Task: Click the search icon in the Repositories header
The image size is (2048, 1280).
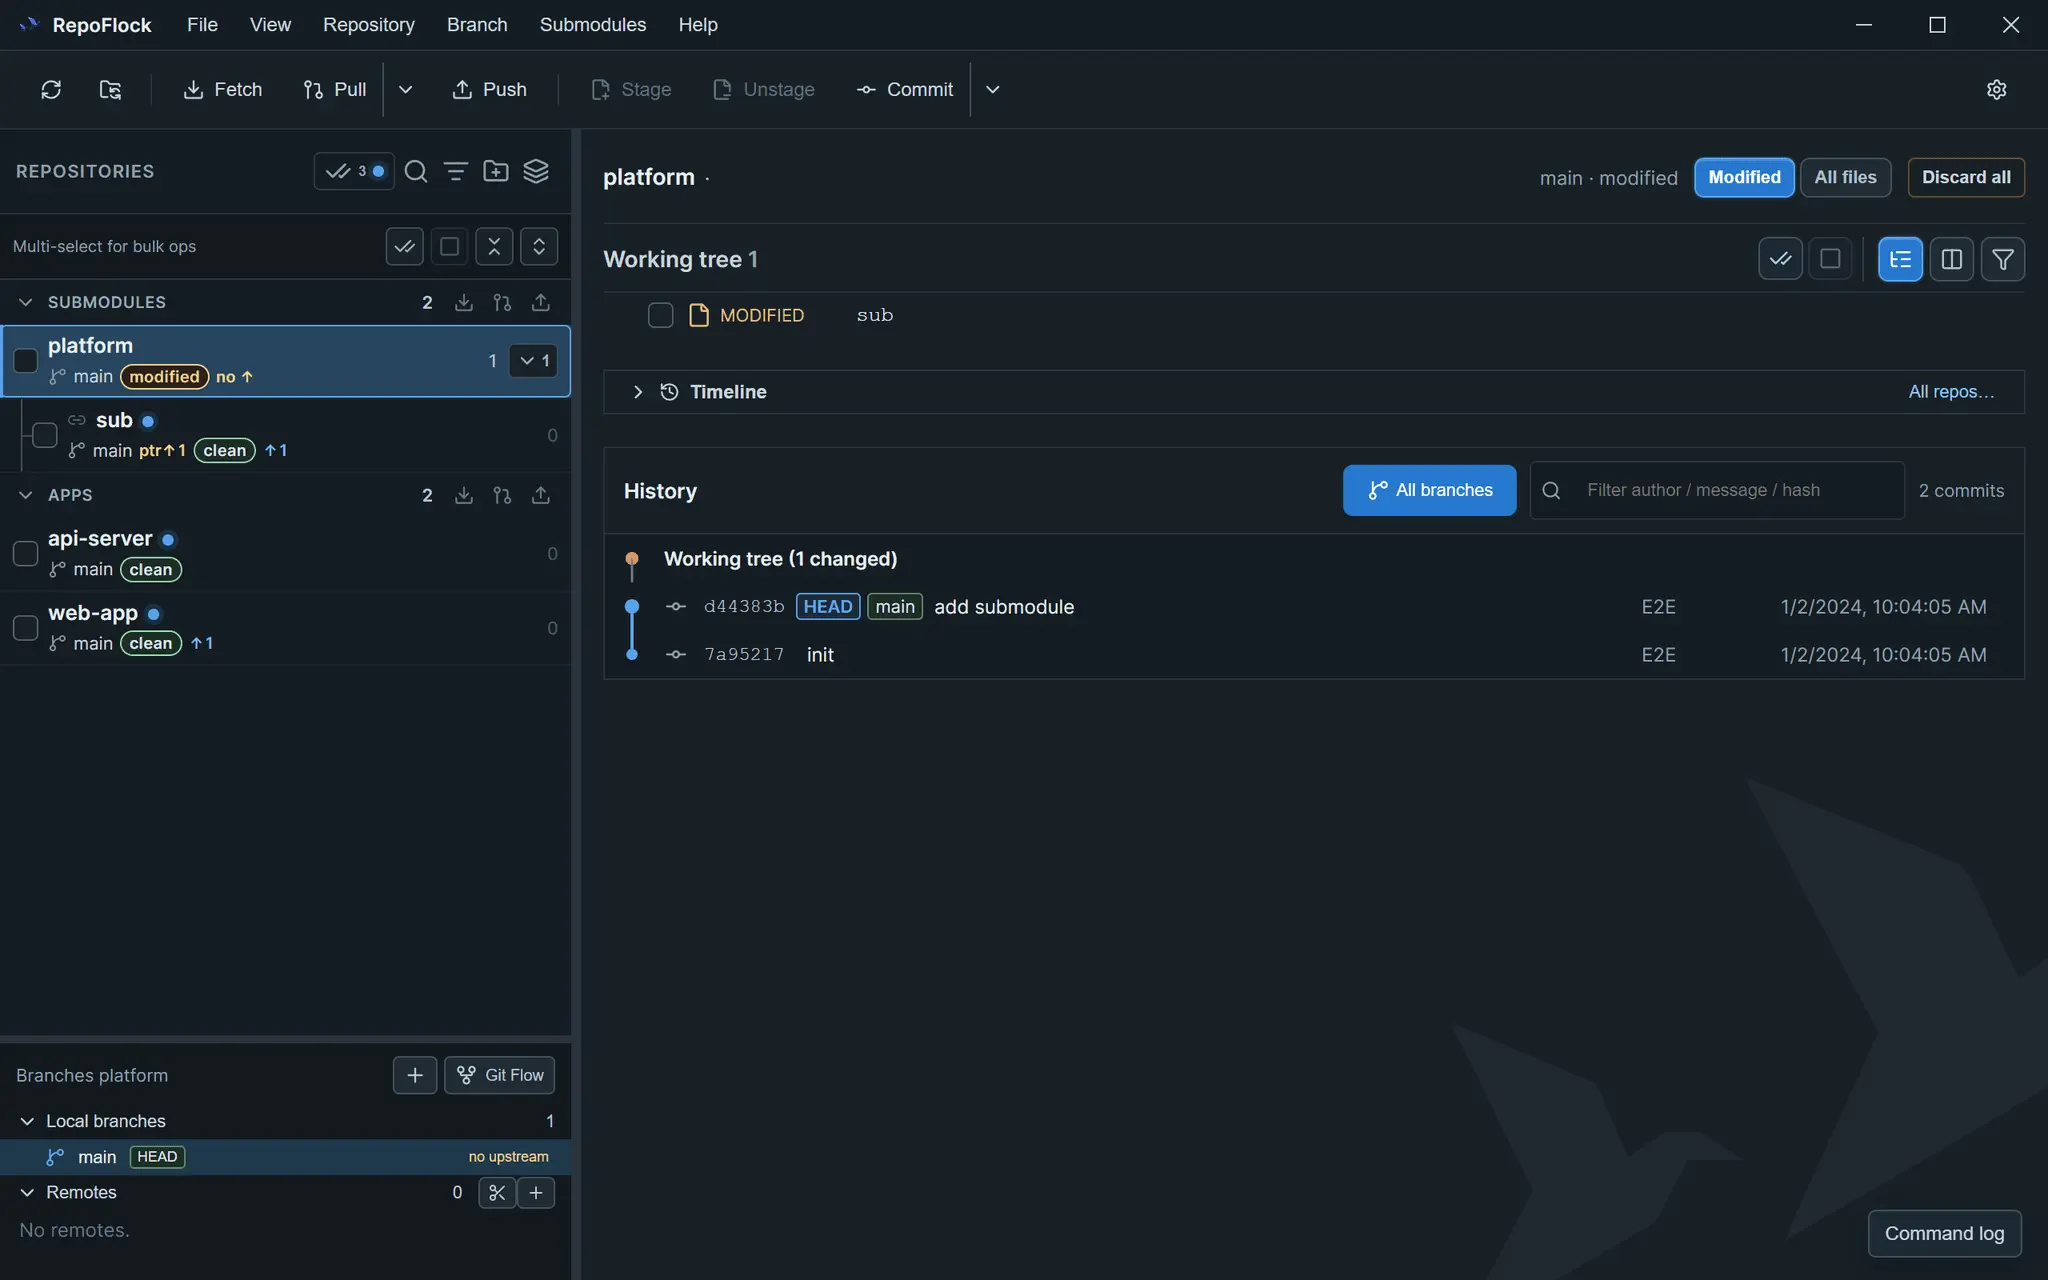Action: [x=416, y=171]
